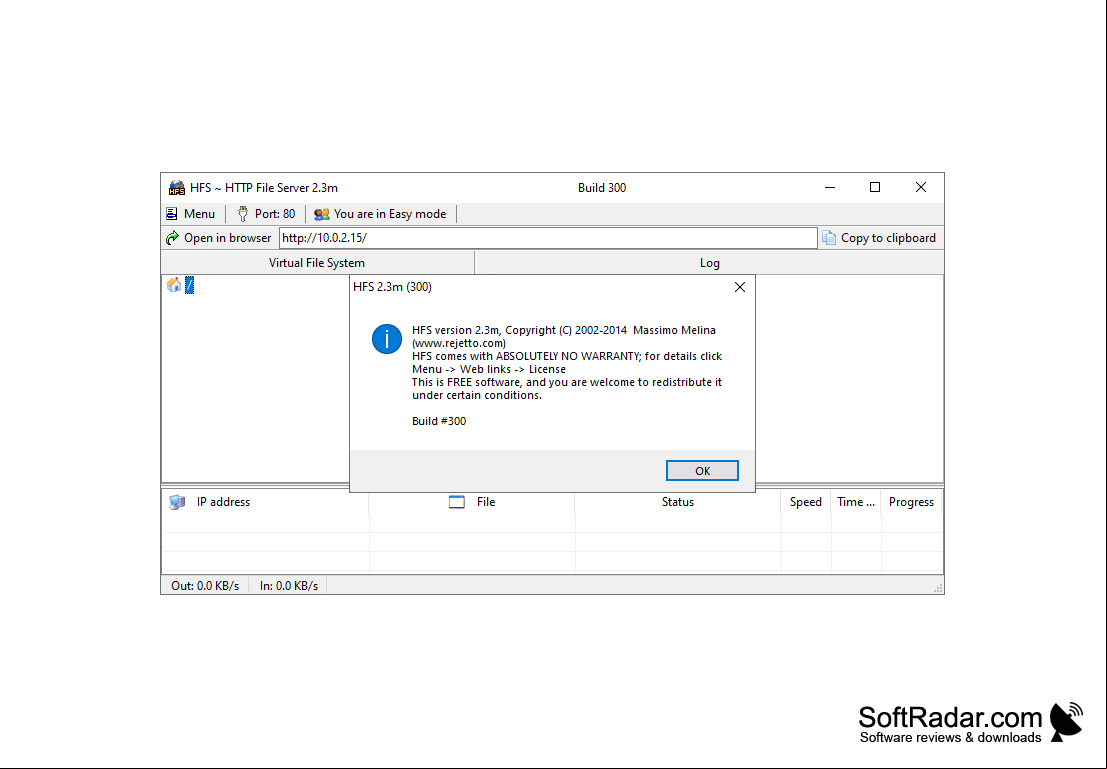Click the http://10.0.2.15/ address field

[548, 238]
